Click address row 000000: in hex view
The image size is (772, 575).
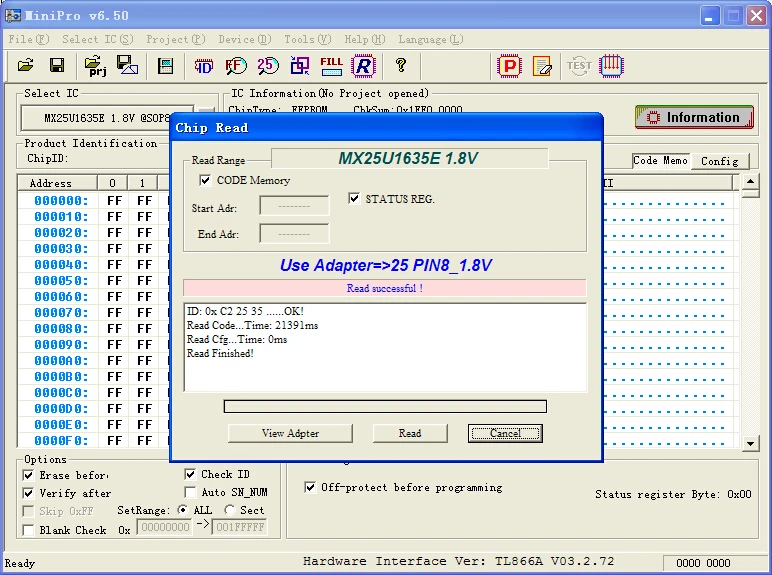tap(61, 201)
